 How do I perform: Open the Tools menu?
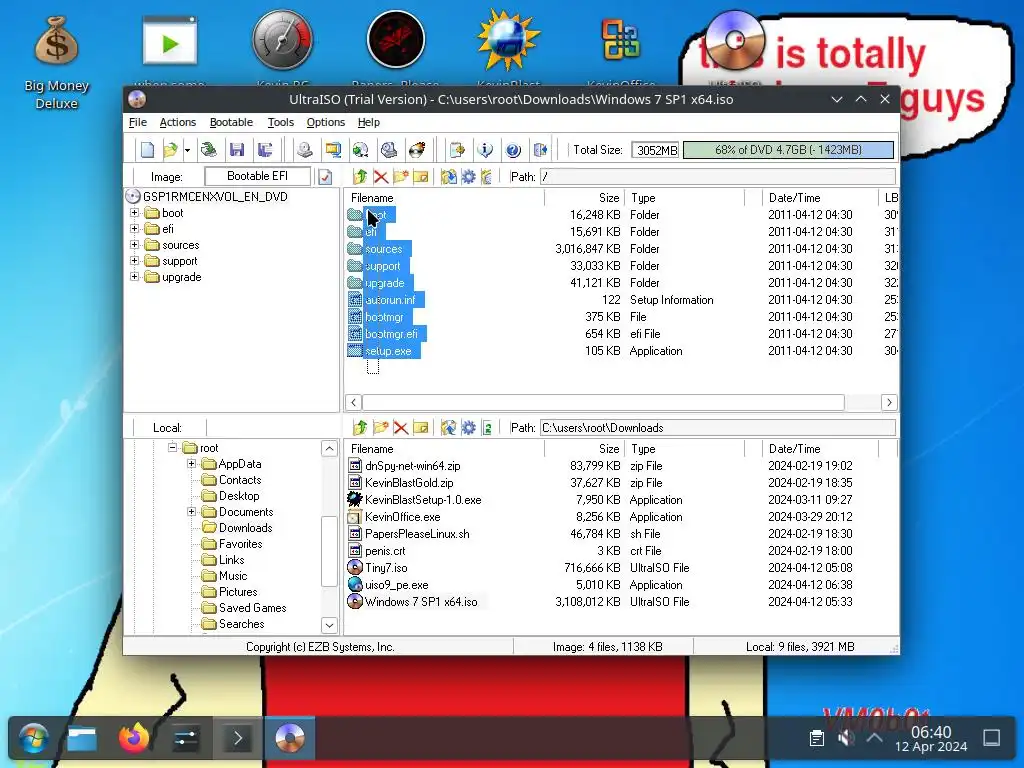click(281, 122)
